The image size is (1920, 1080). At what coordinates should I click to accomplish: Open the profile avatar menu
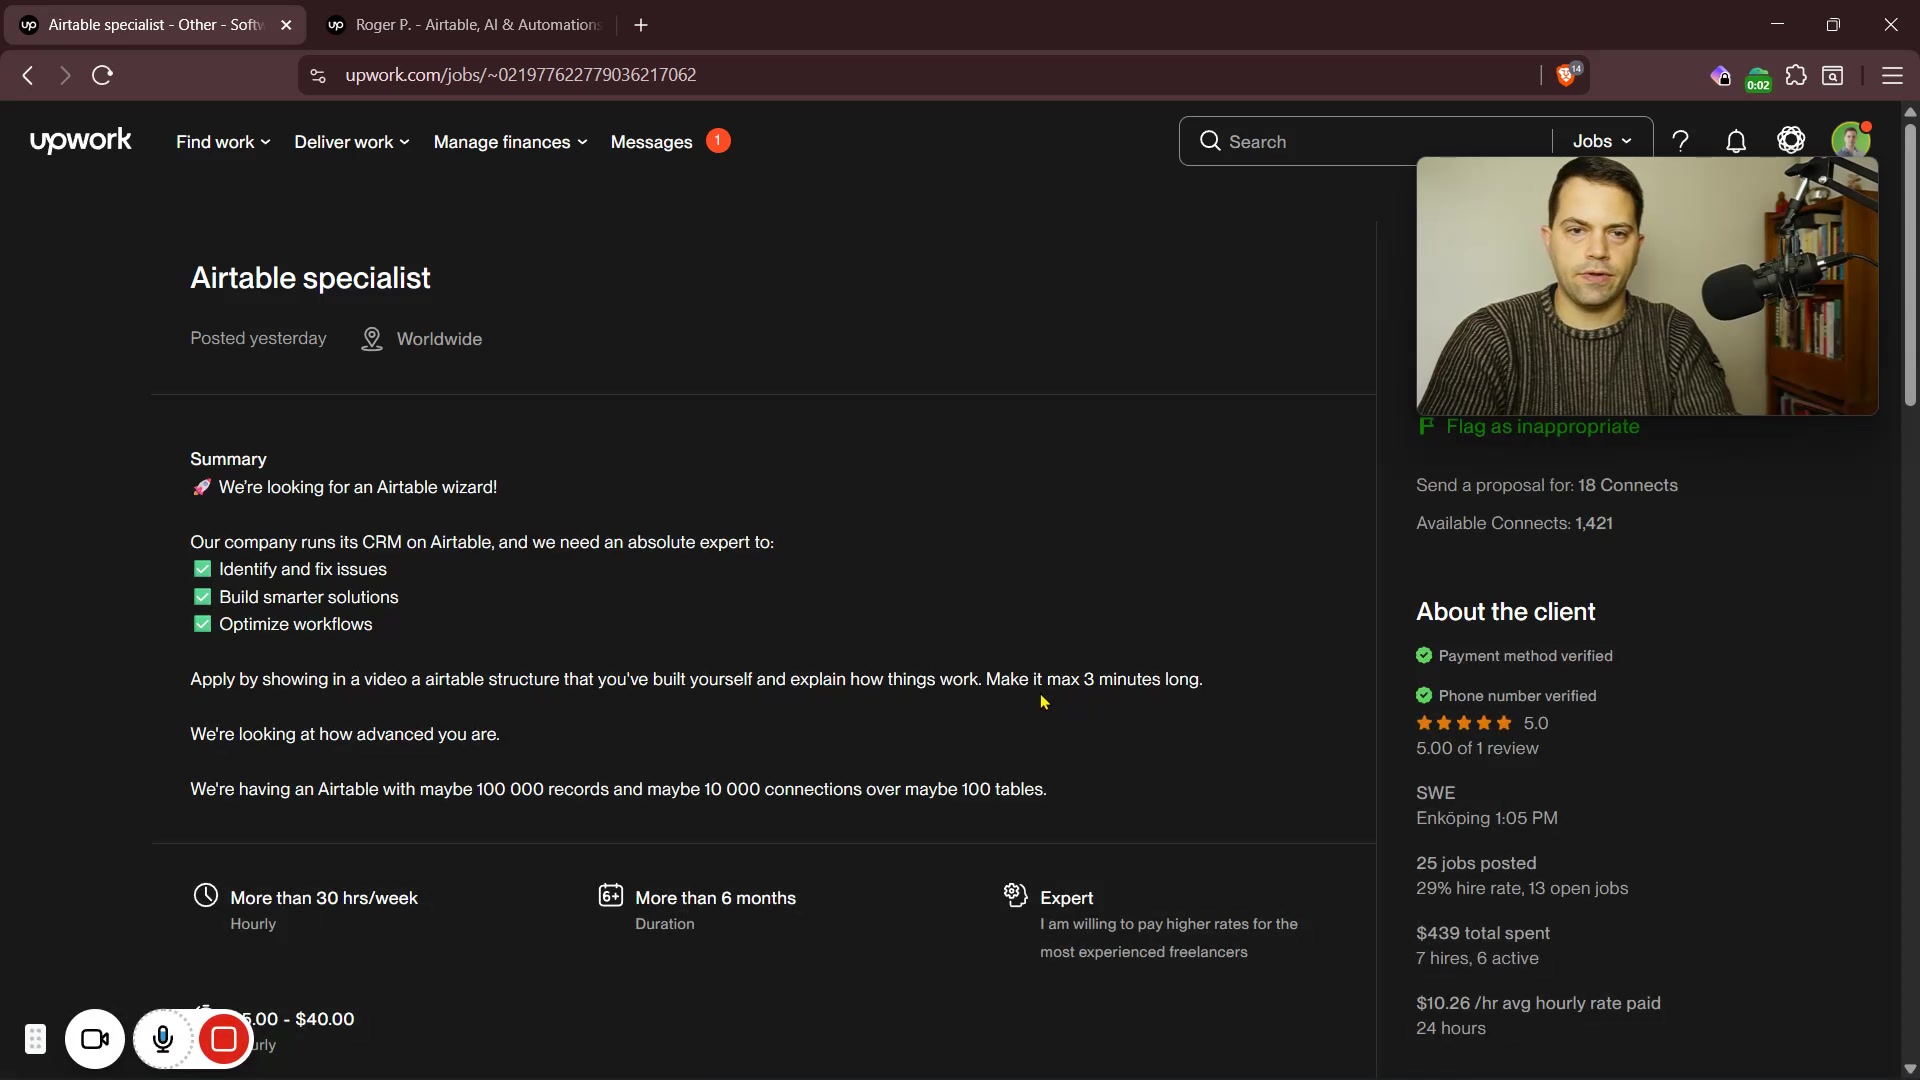[1850, 140]
